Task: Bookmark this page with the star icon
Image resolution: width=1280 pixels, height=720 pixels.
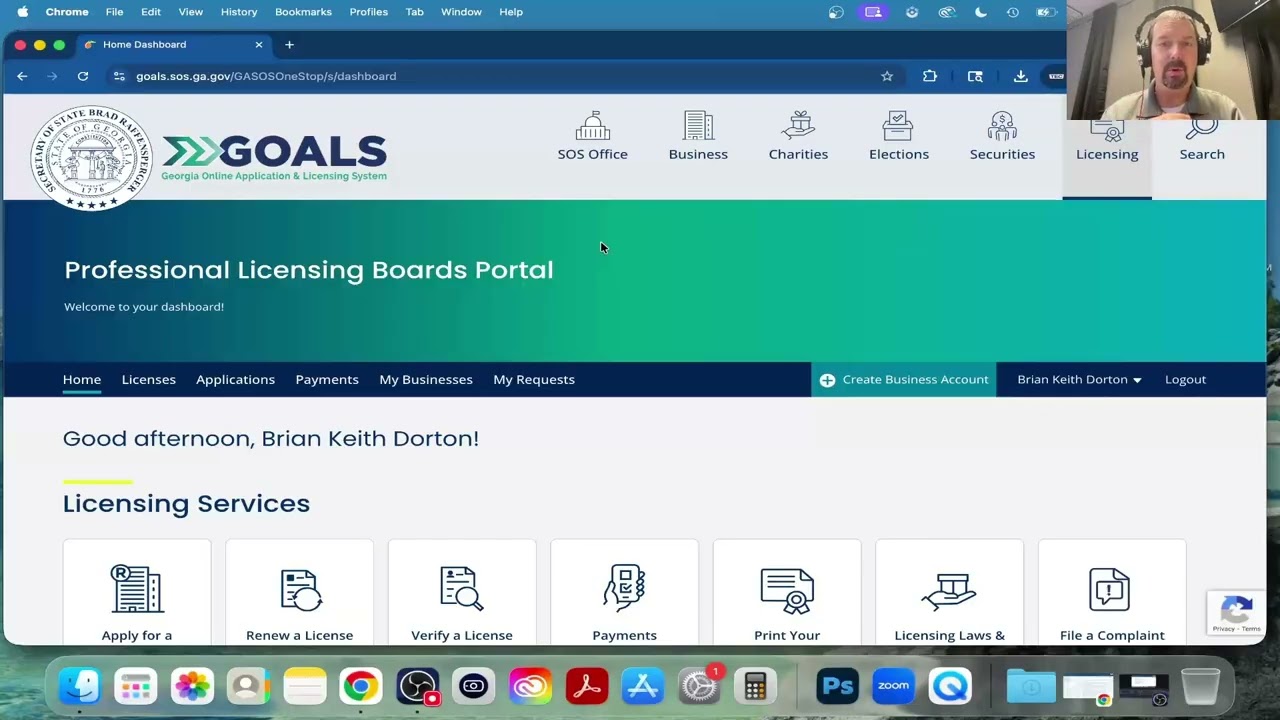Action: pos(886,76)
